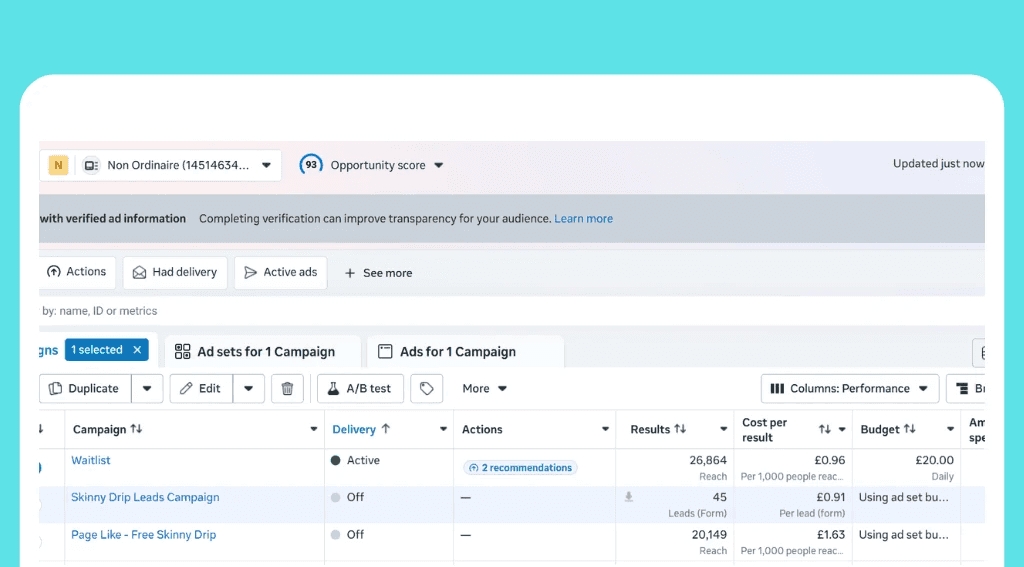Apply the Actions filter
Image resolution: width=1024 pixels, height=567 pixels.
(78, 272)
